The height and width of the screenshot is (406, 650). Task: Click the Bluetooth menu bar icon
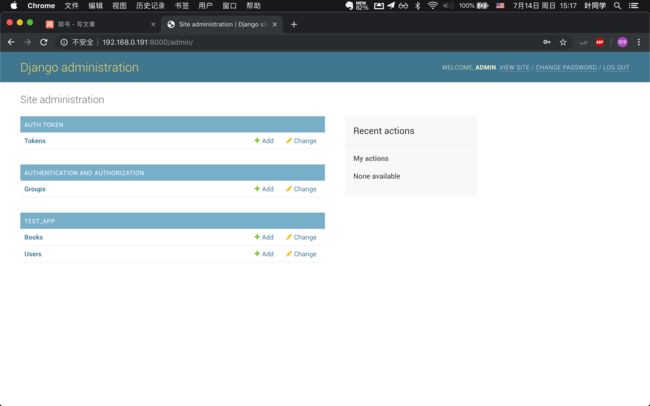coord(417,6)
